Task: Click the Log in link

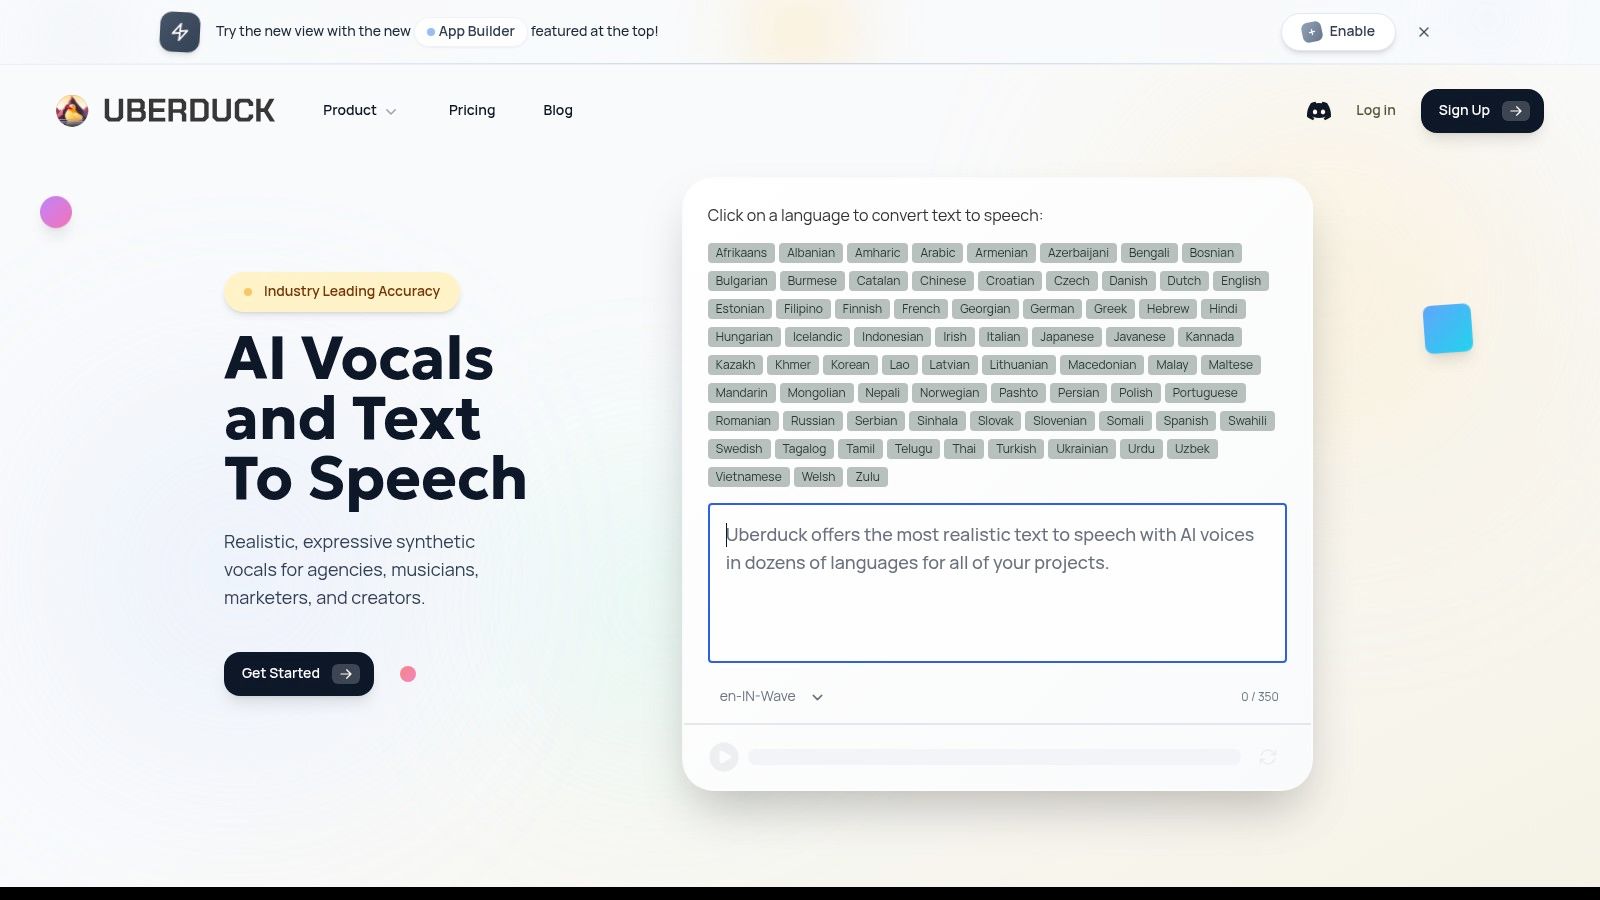Action: (x=1375, y=110)
